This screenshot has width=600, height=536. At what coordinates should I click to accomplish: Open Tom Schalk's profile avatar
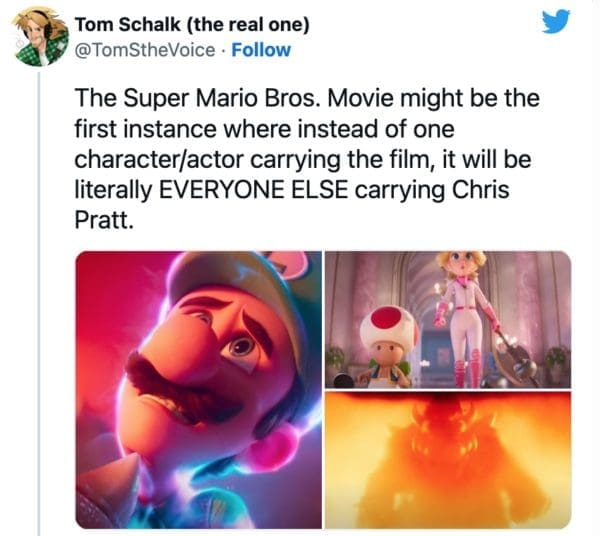40,37
